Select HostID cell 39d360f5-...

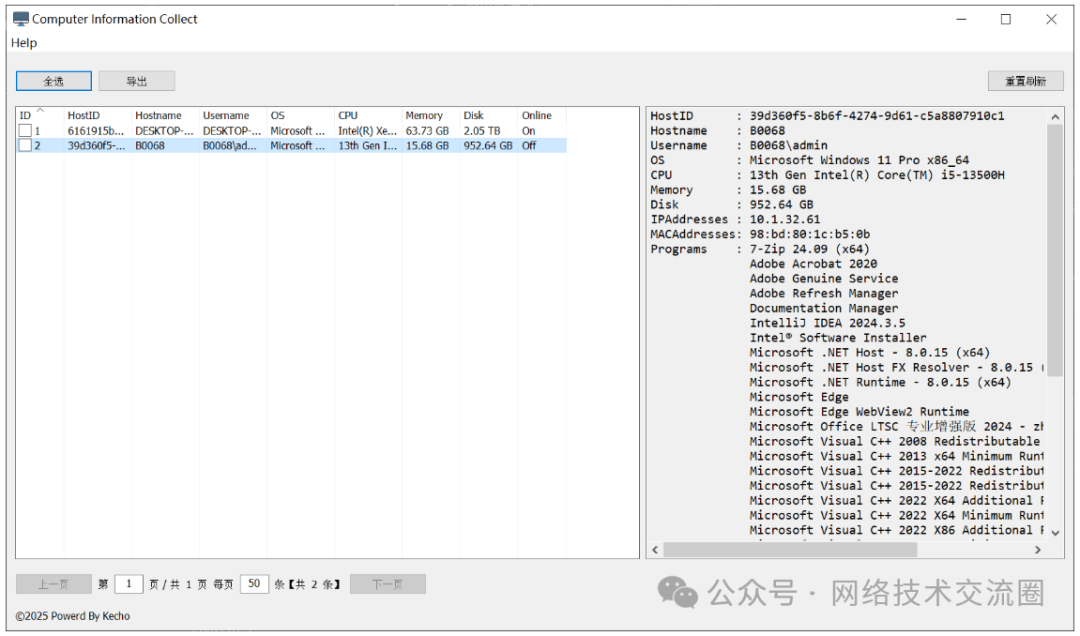(96, 145)
